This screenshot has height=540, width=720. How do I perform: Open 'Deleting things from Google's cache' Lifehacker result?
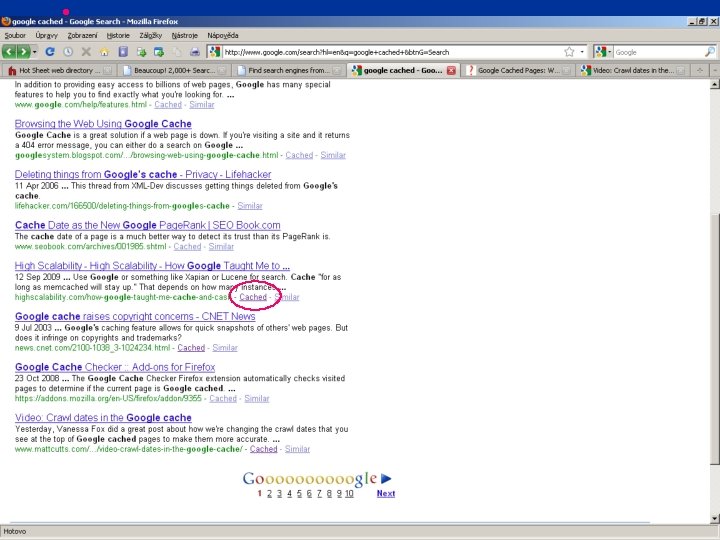[143, 174]
